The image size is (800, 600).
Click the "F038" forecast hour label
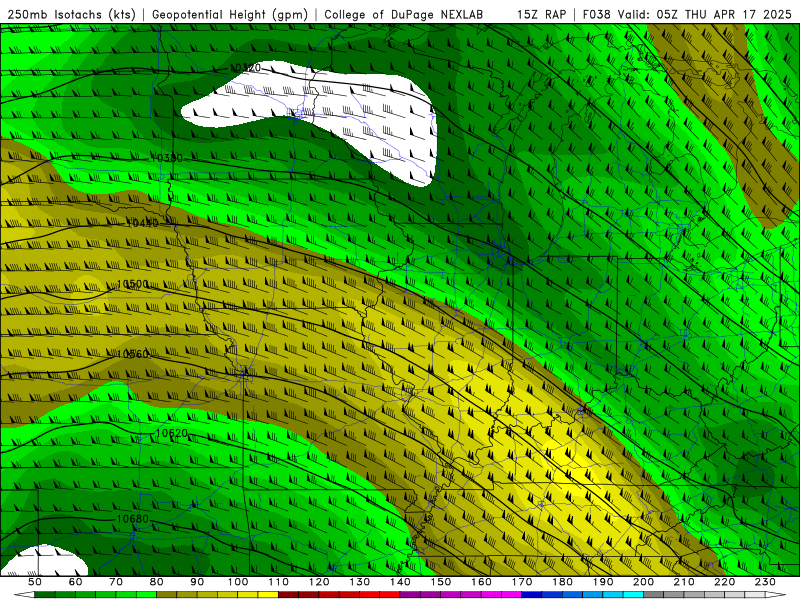pyautogui.click(x=596, y=14)
